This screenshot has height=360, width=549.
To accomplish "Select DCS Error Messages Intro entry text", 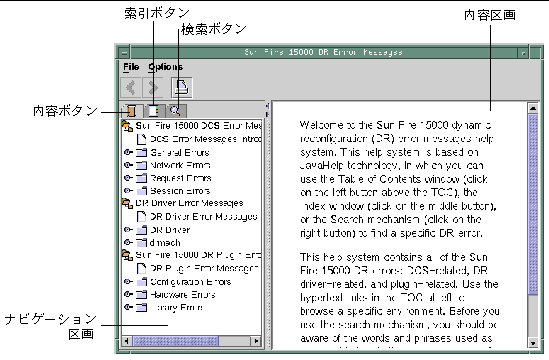I will [x=206, y=139].
